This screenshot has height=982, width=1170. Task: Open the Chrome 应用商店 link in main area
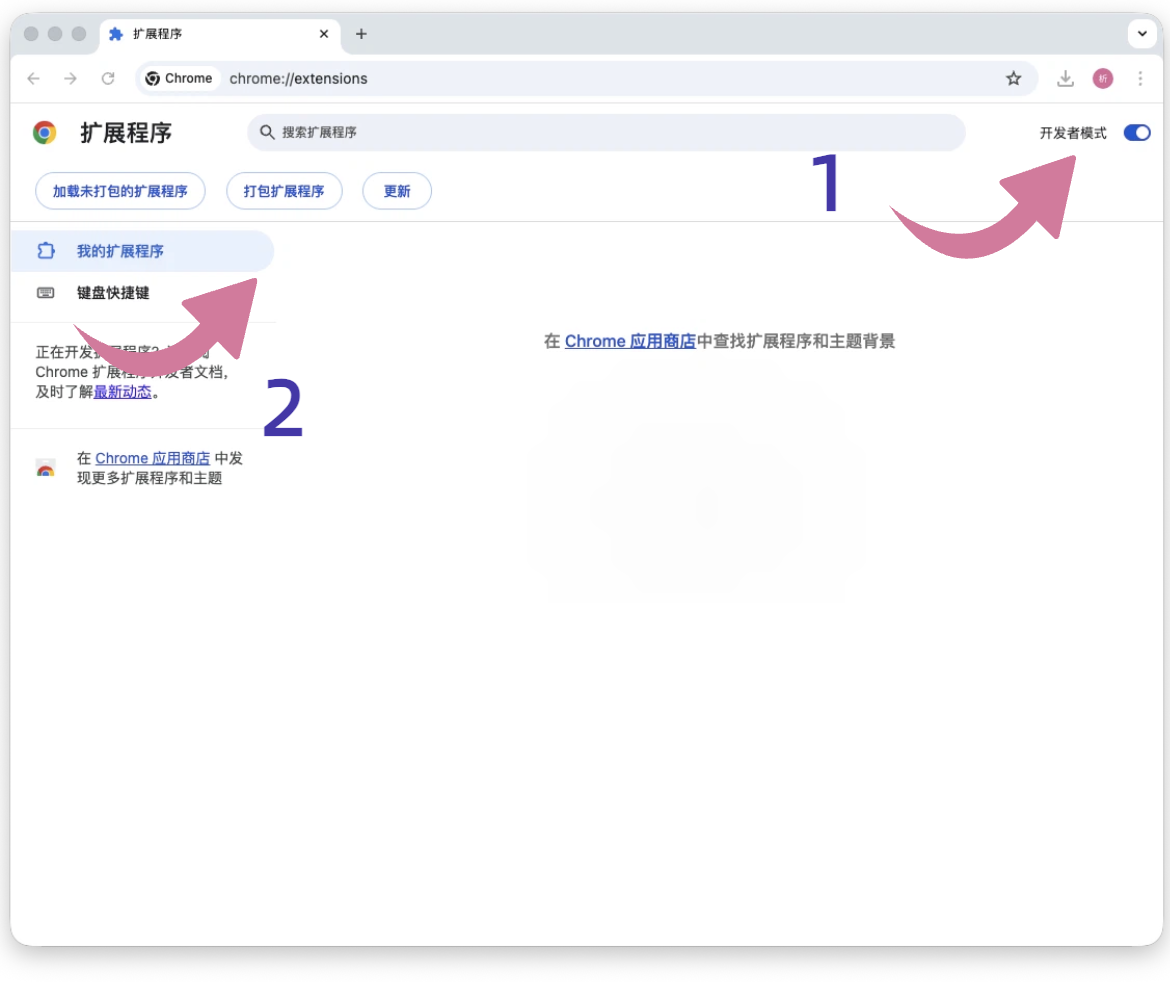[x=630, y=341]
